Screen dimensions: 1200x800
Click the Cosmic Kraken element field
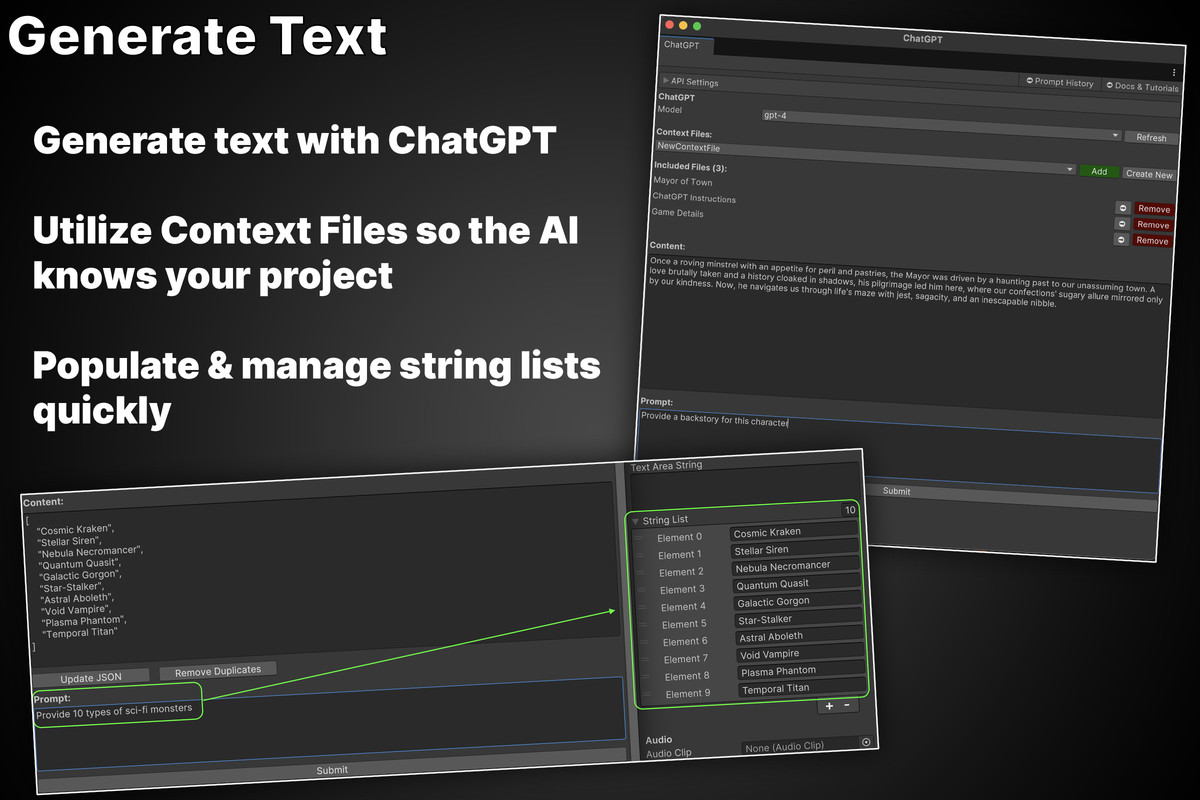pyautogui.click(x=793, y=533)
